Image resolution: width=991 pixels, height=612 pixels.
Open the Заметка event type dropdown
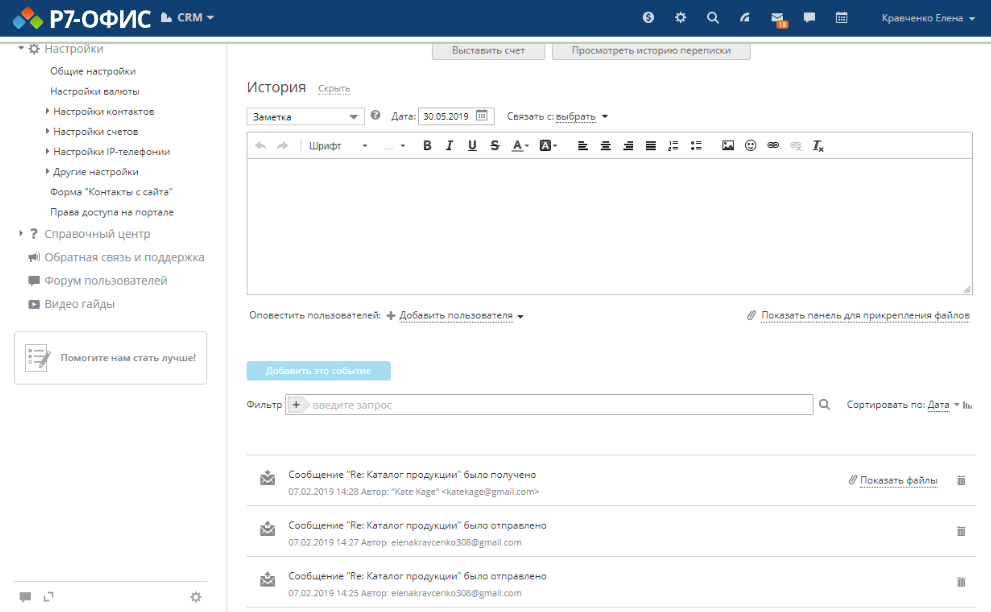(305, 116)
